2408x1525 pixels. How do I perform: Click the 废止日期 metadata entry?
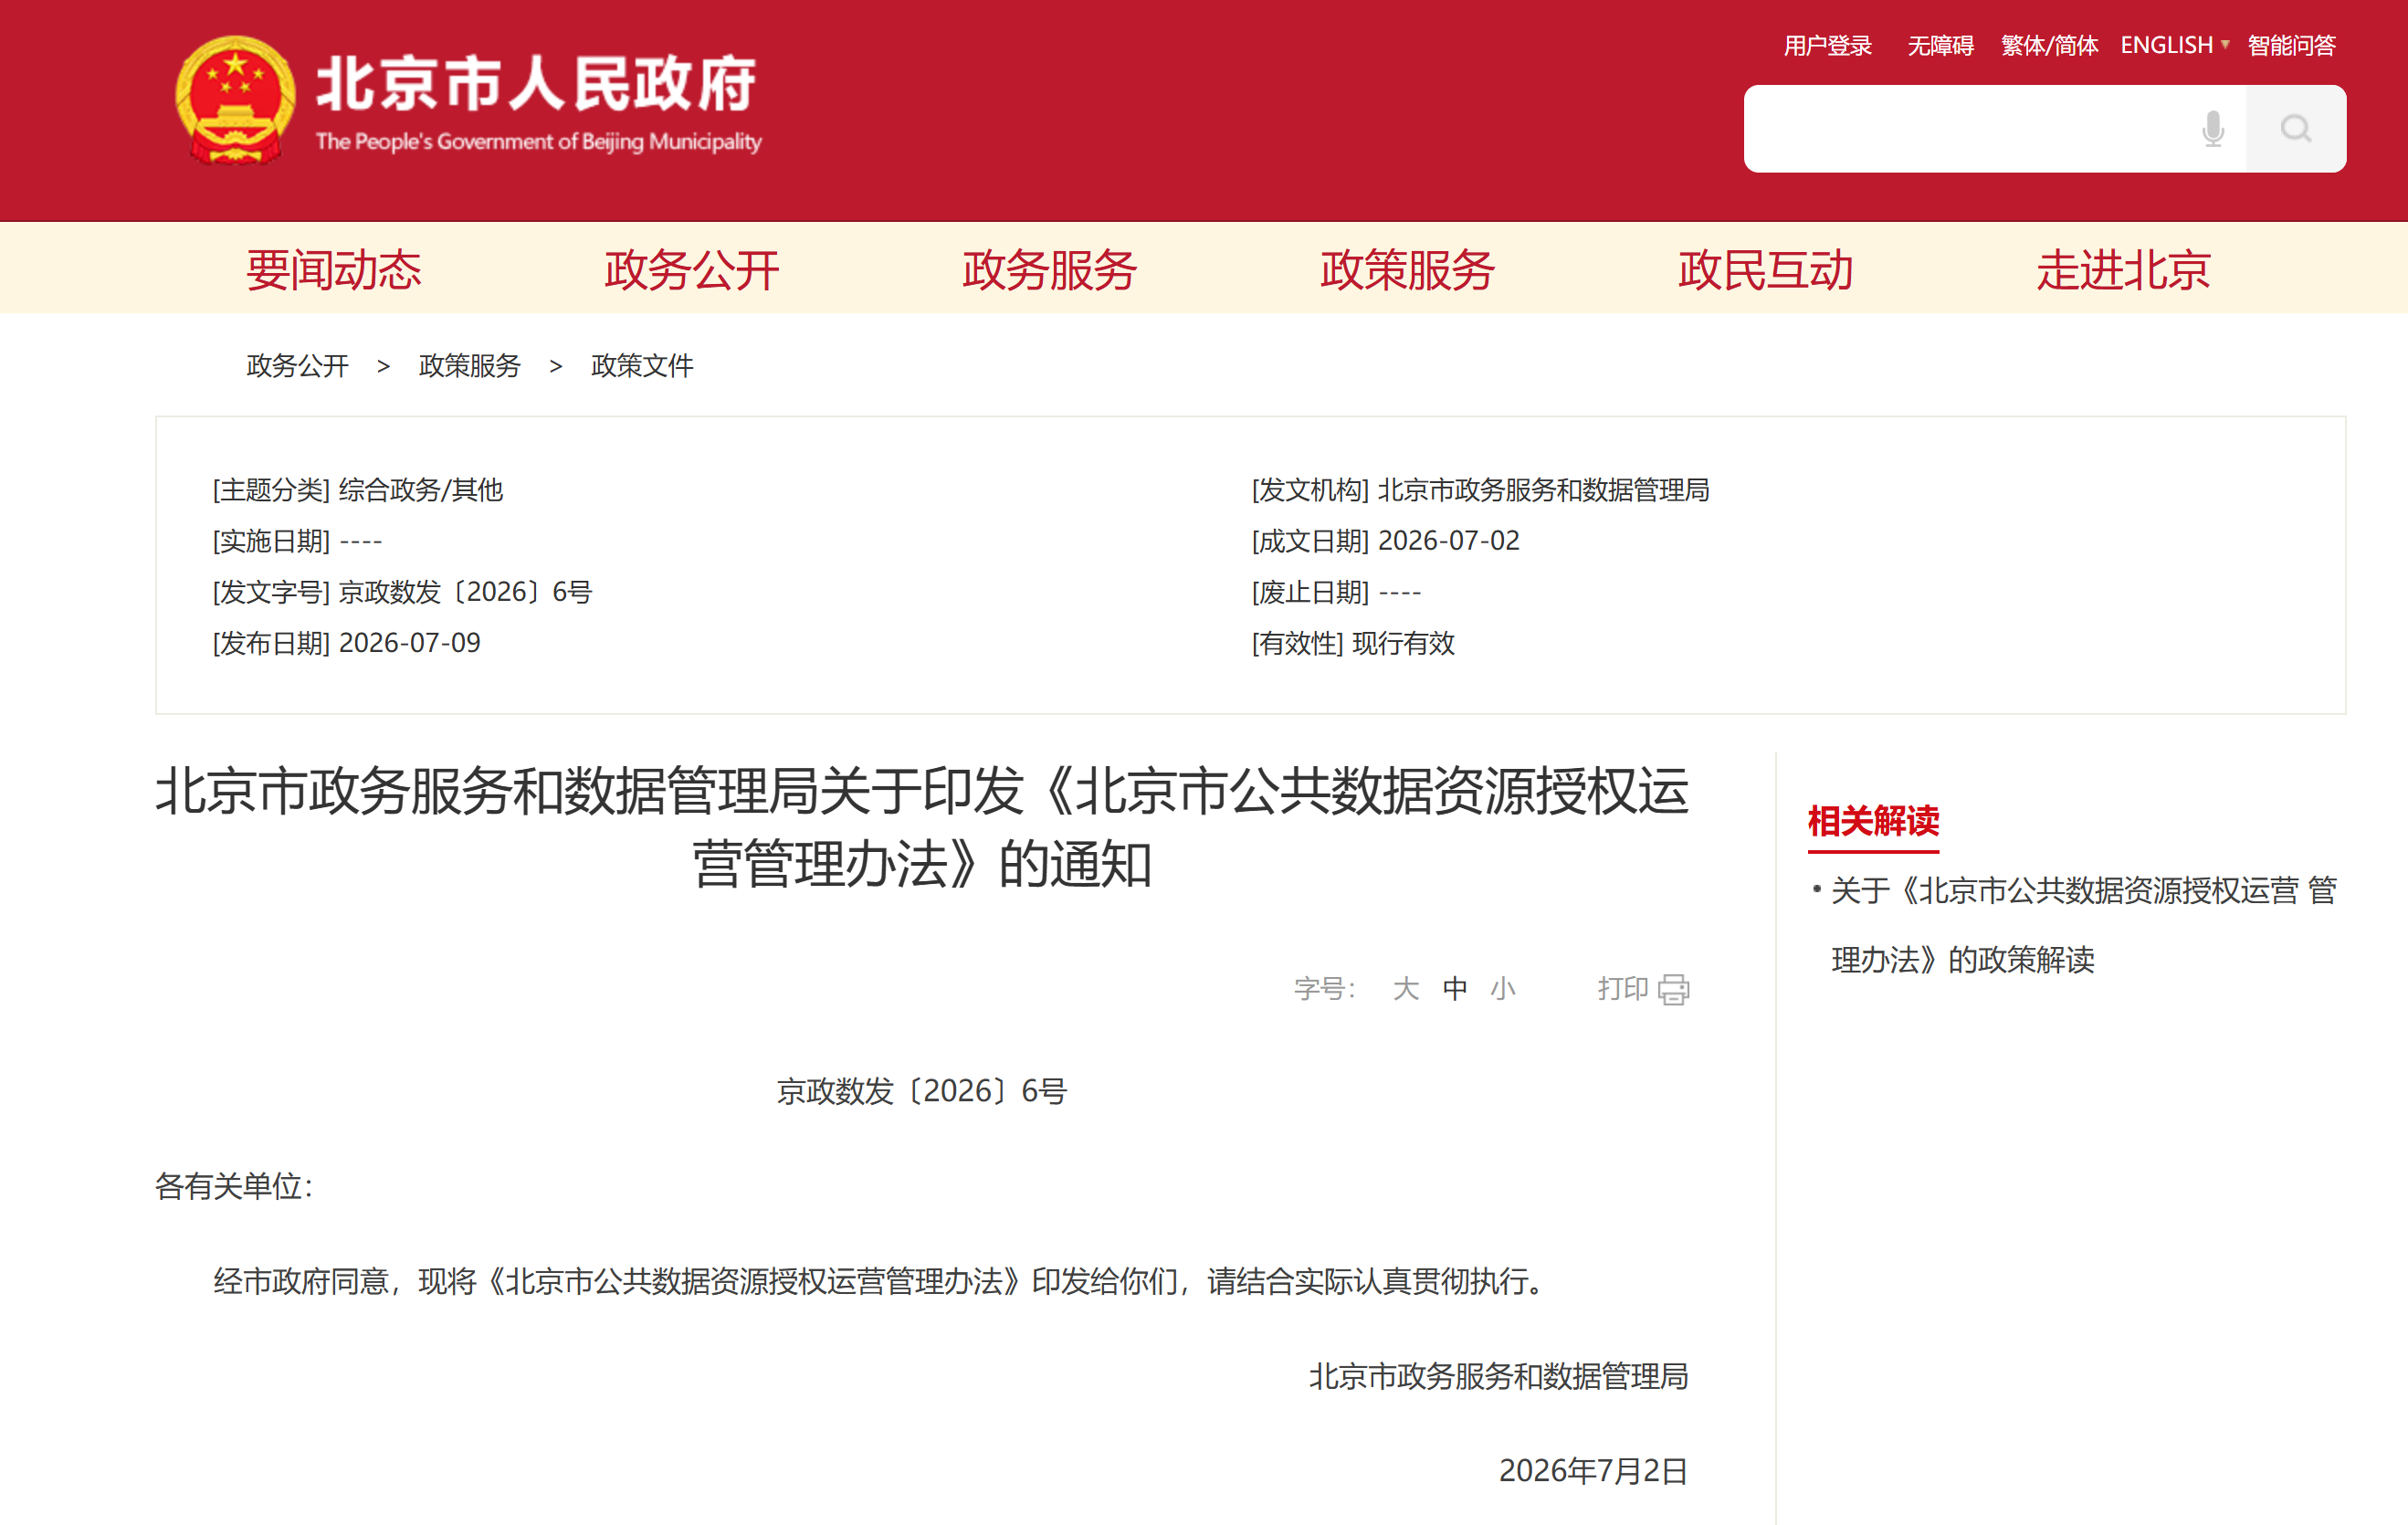pyautogui.click(x=1337, y=592)
